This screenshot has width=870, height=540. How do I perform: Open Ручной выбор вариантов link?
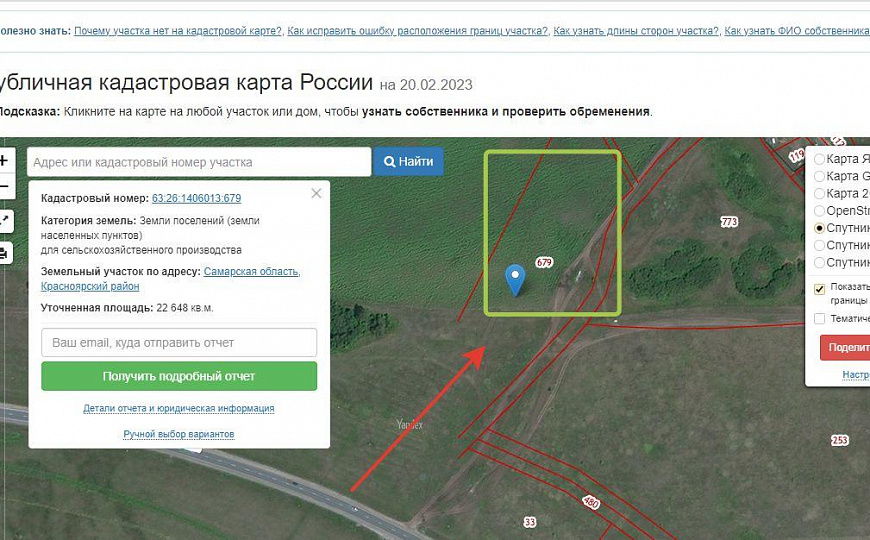click(x=179, y=434)
